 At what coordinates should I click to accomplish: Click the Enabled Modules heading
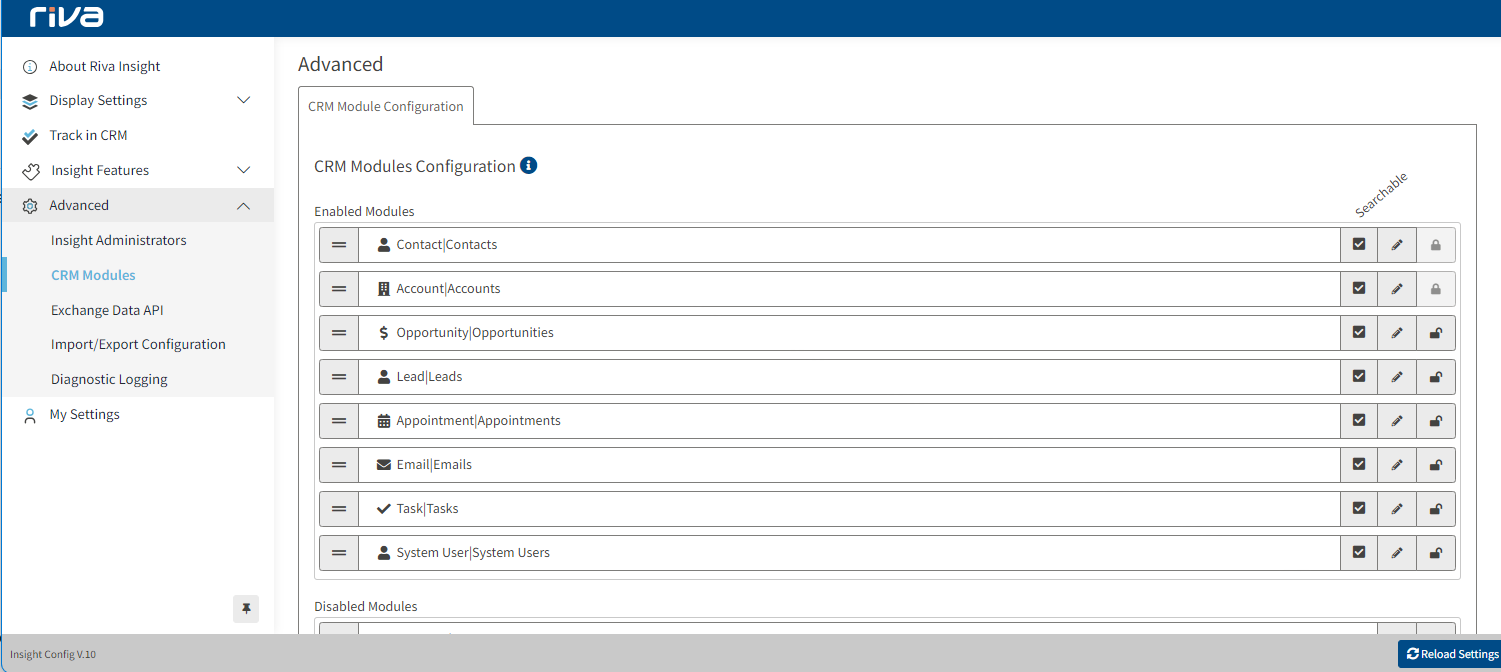point(364,211)
